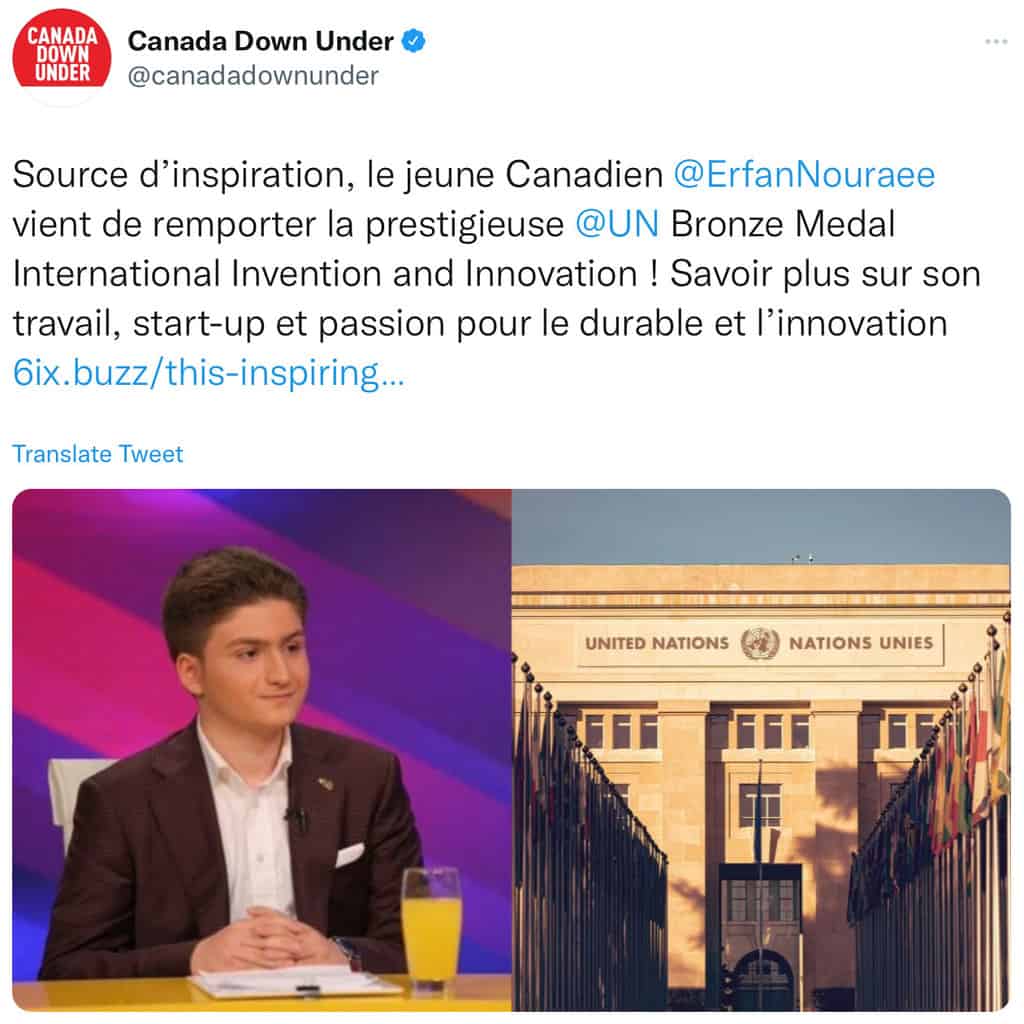Click Translate Tweet
Viewport: 1024px width, 1024px height.
click(98, 454)
